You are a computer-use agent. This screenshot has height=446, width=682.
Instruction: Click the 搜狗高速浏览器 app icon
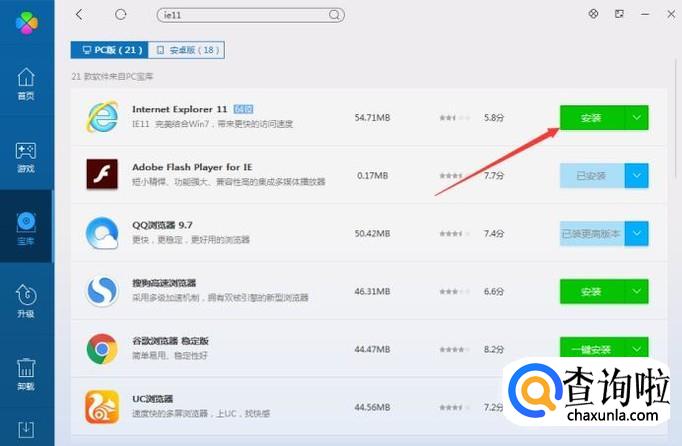(102, 291)
